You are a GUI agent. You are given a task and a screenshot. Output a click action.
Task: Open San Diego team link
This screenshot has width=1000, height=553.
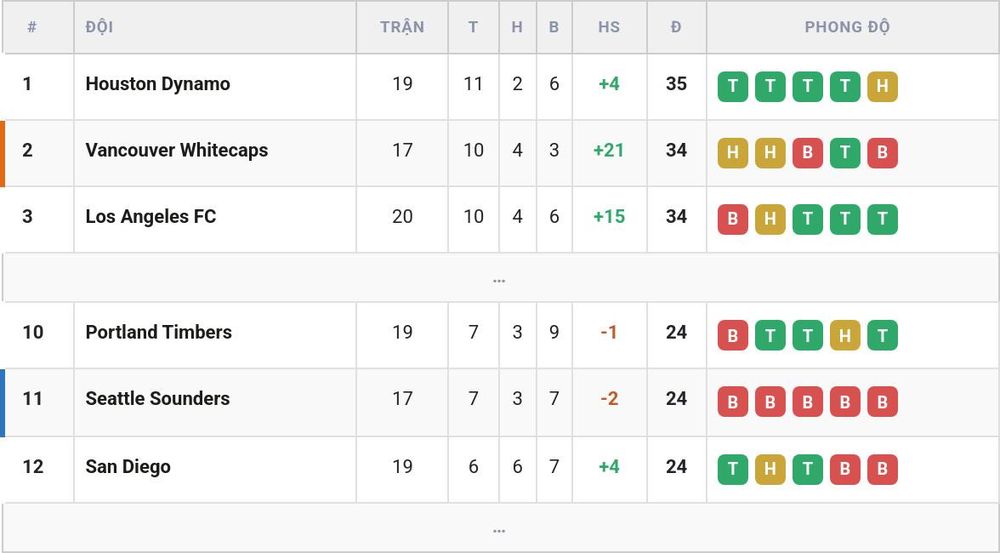coord(128,467)
